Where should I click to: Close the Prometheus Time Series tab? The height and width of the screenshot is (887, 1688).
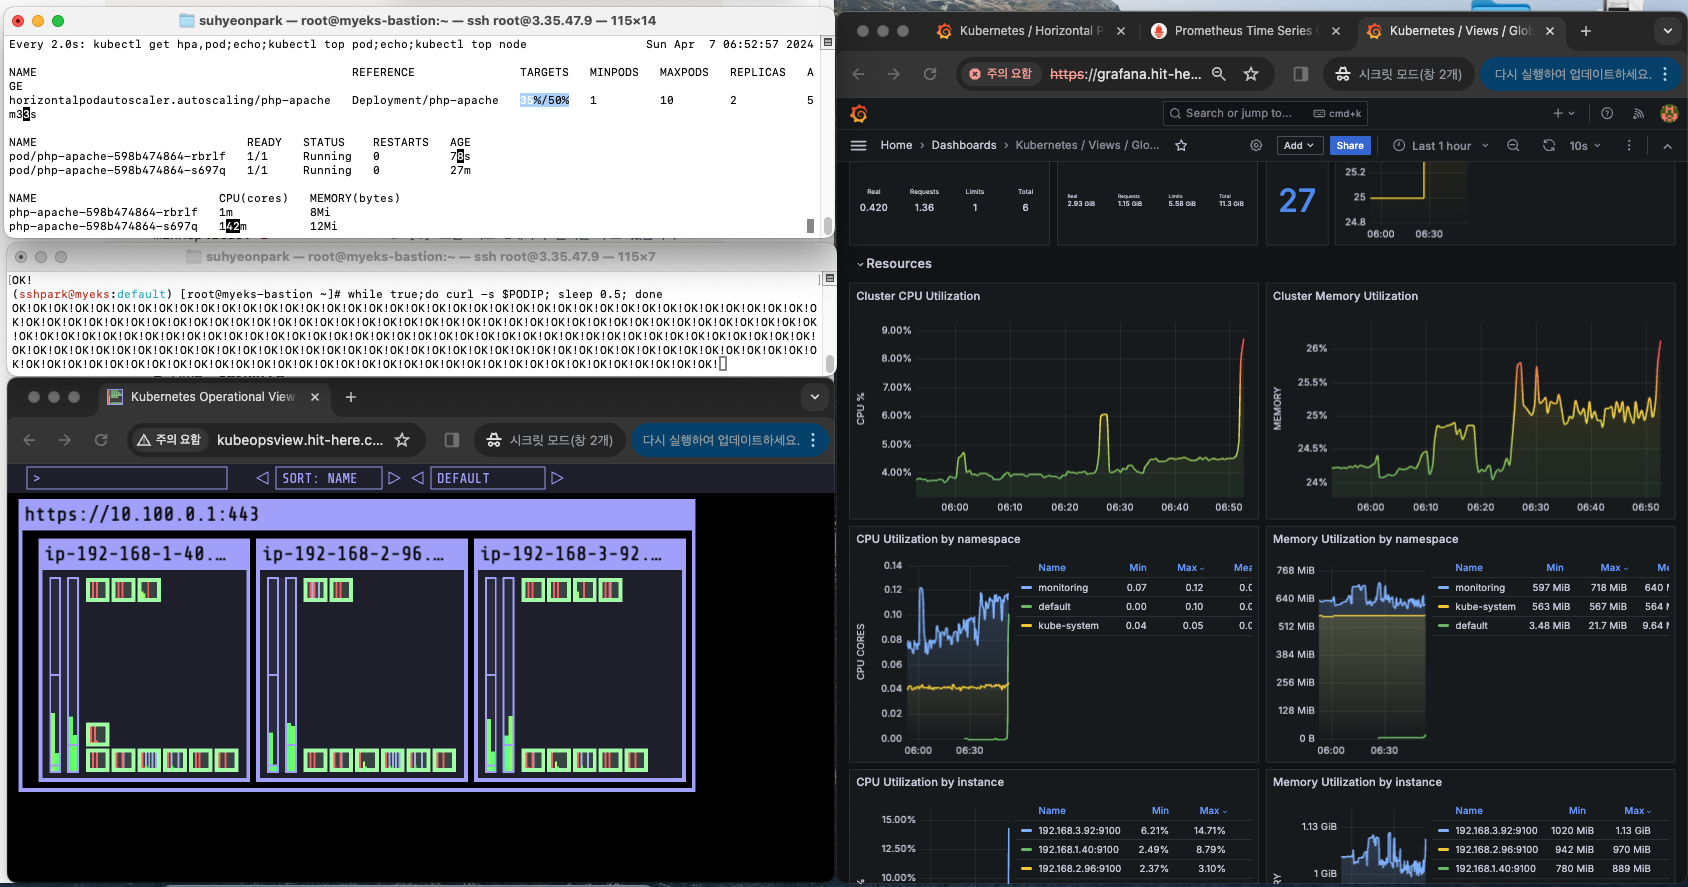[x=1336, y=31]
